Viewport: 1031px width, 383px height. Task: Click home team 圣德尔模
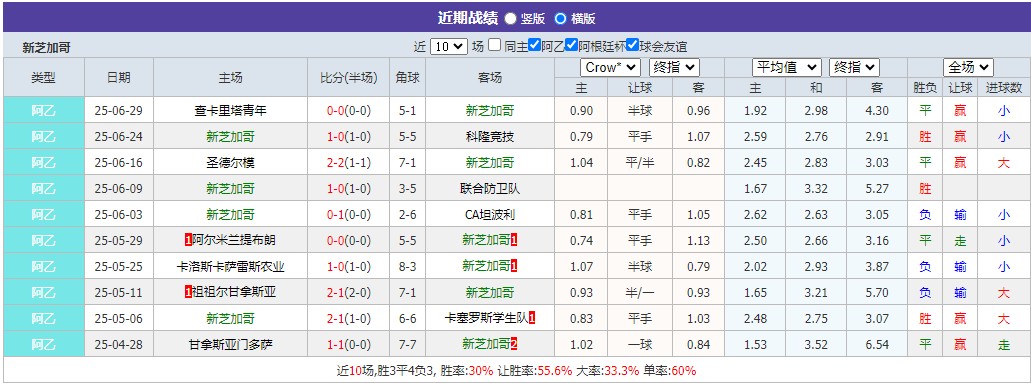coord(230,163)
